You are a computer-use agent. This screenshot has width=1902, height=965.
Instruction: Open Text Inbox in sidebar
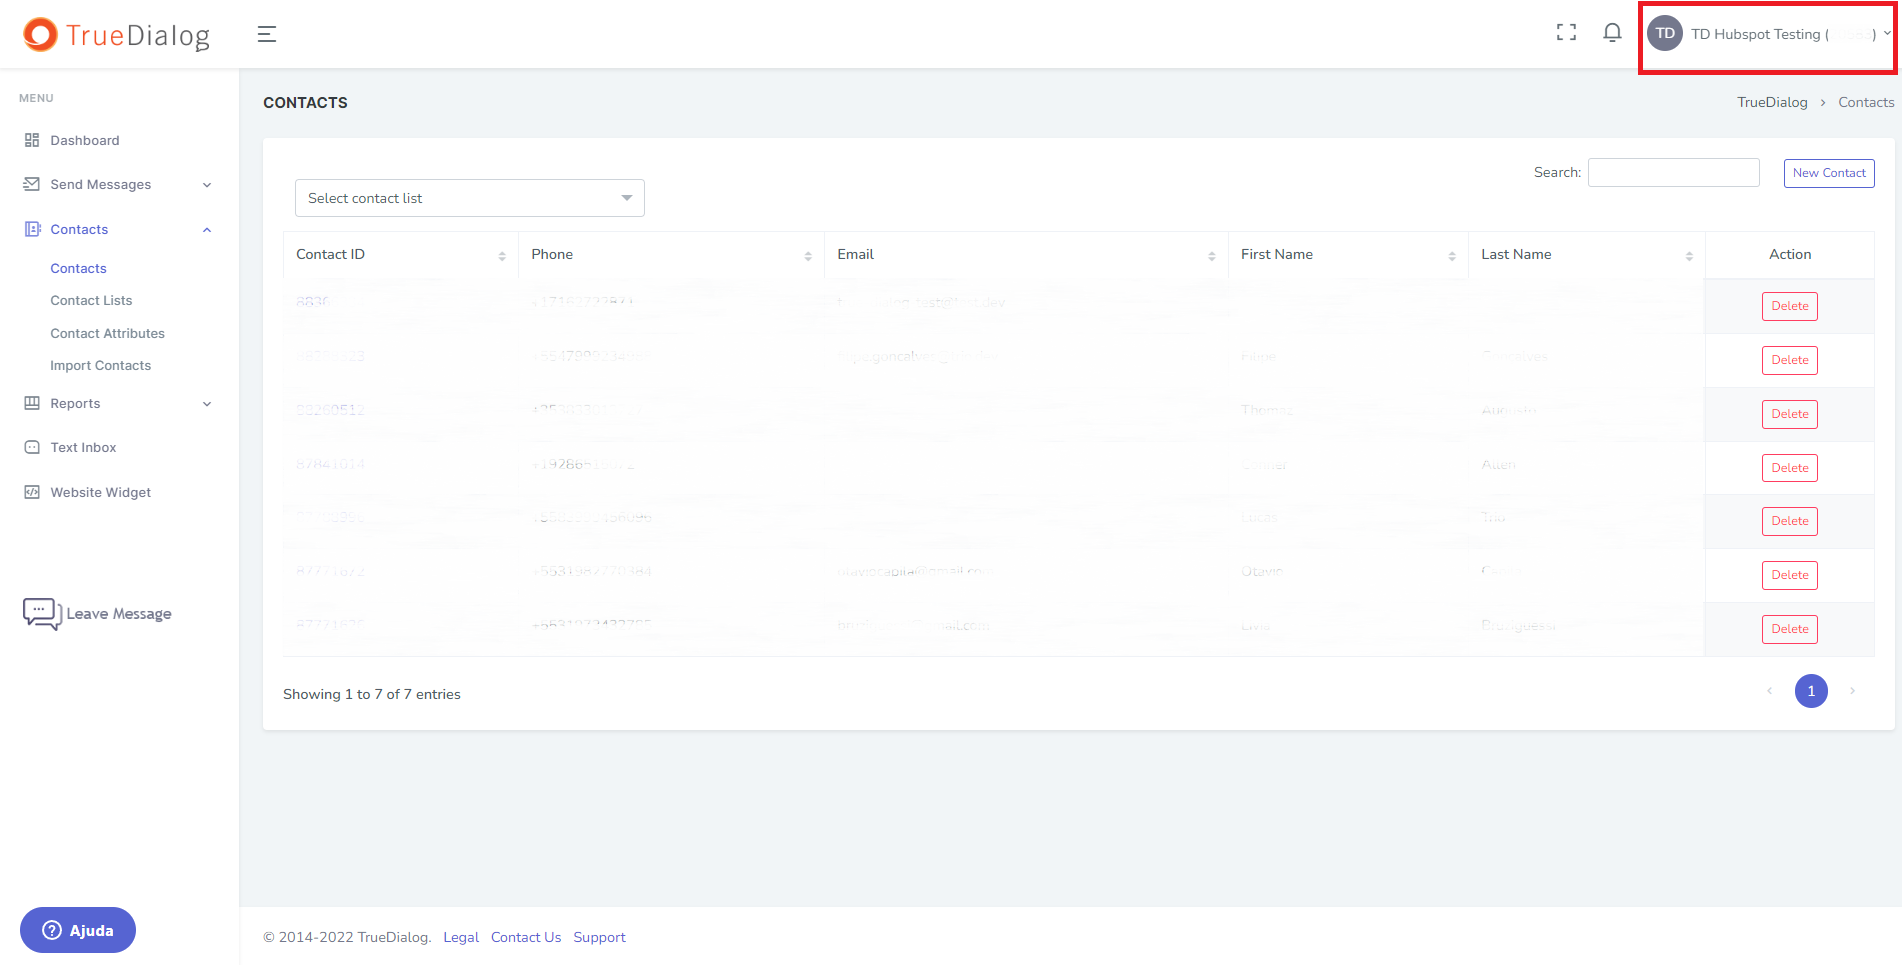(x=83, y=447)
